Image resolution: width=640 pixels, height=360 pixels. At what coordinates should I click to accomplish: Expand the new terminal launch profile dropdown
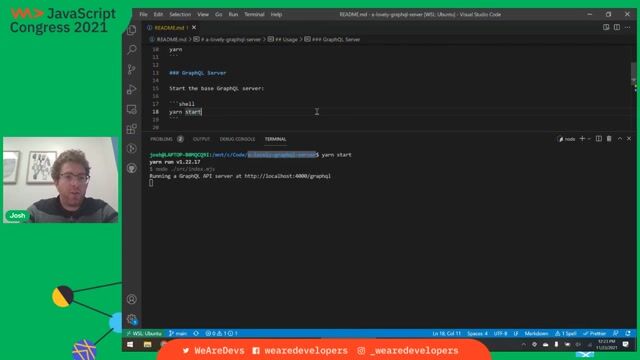click(589, 139)
